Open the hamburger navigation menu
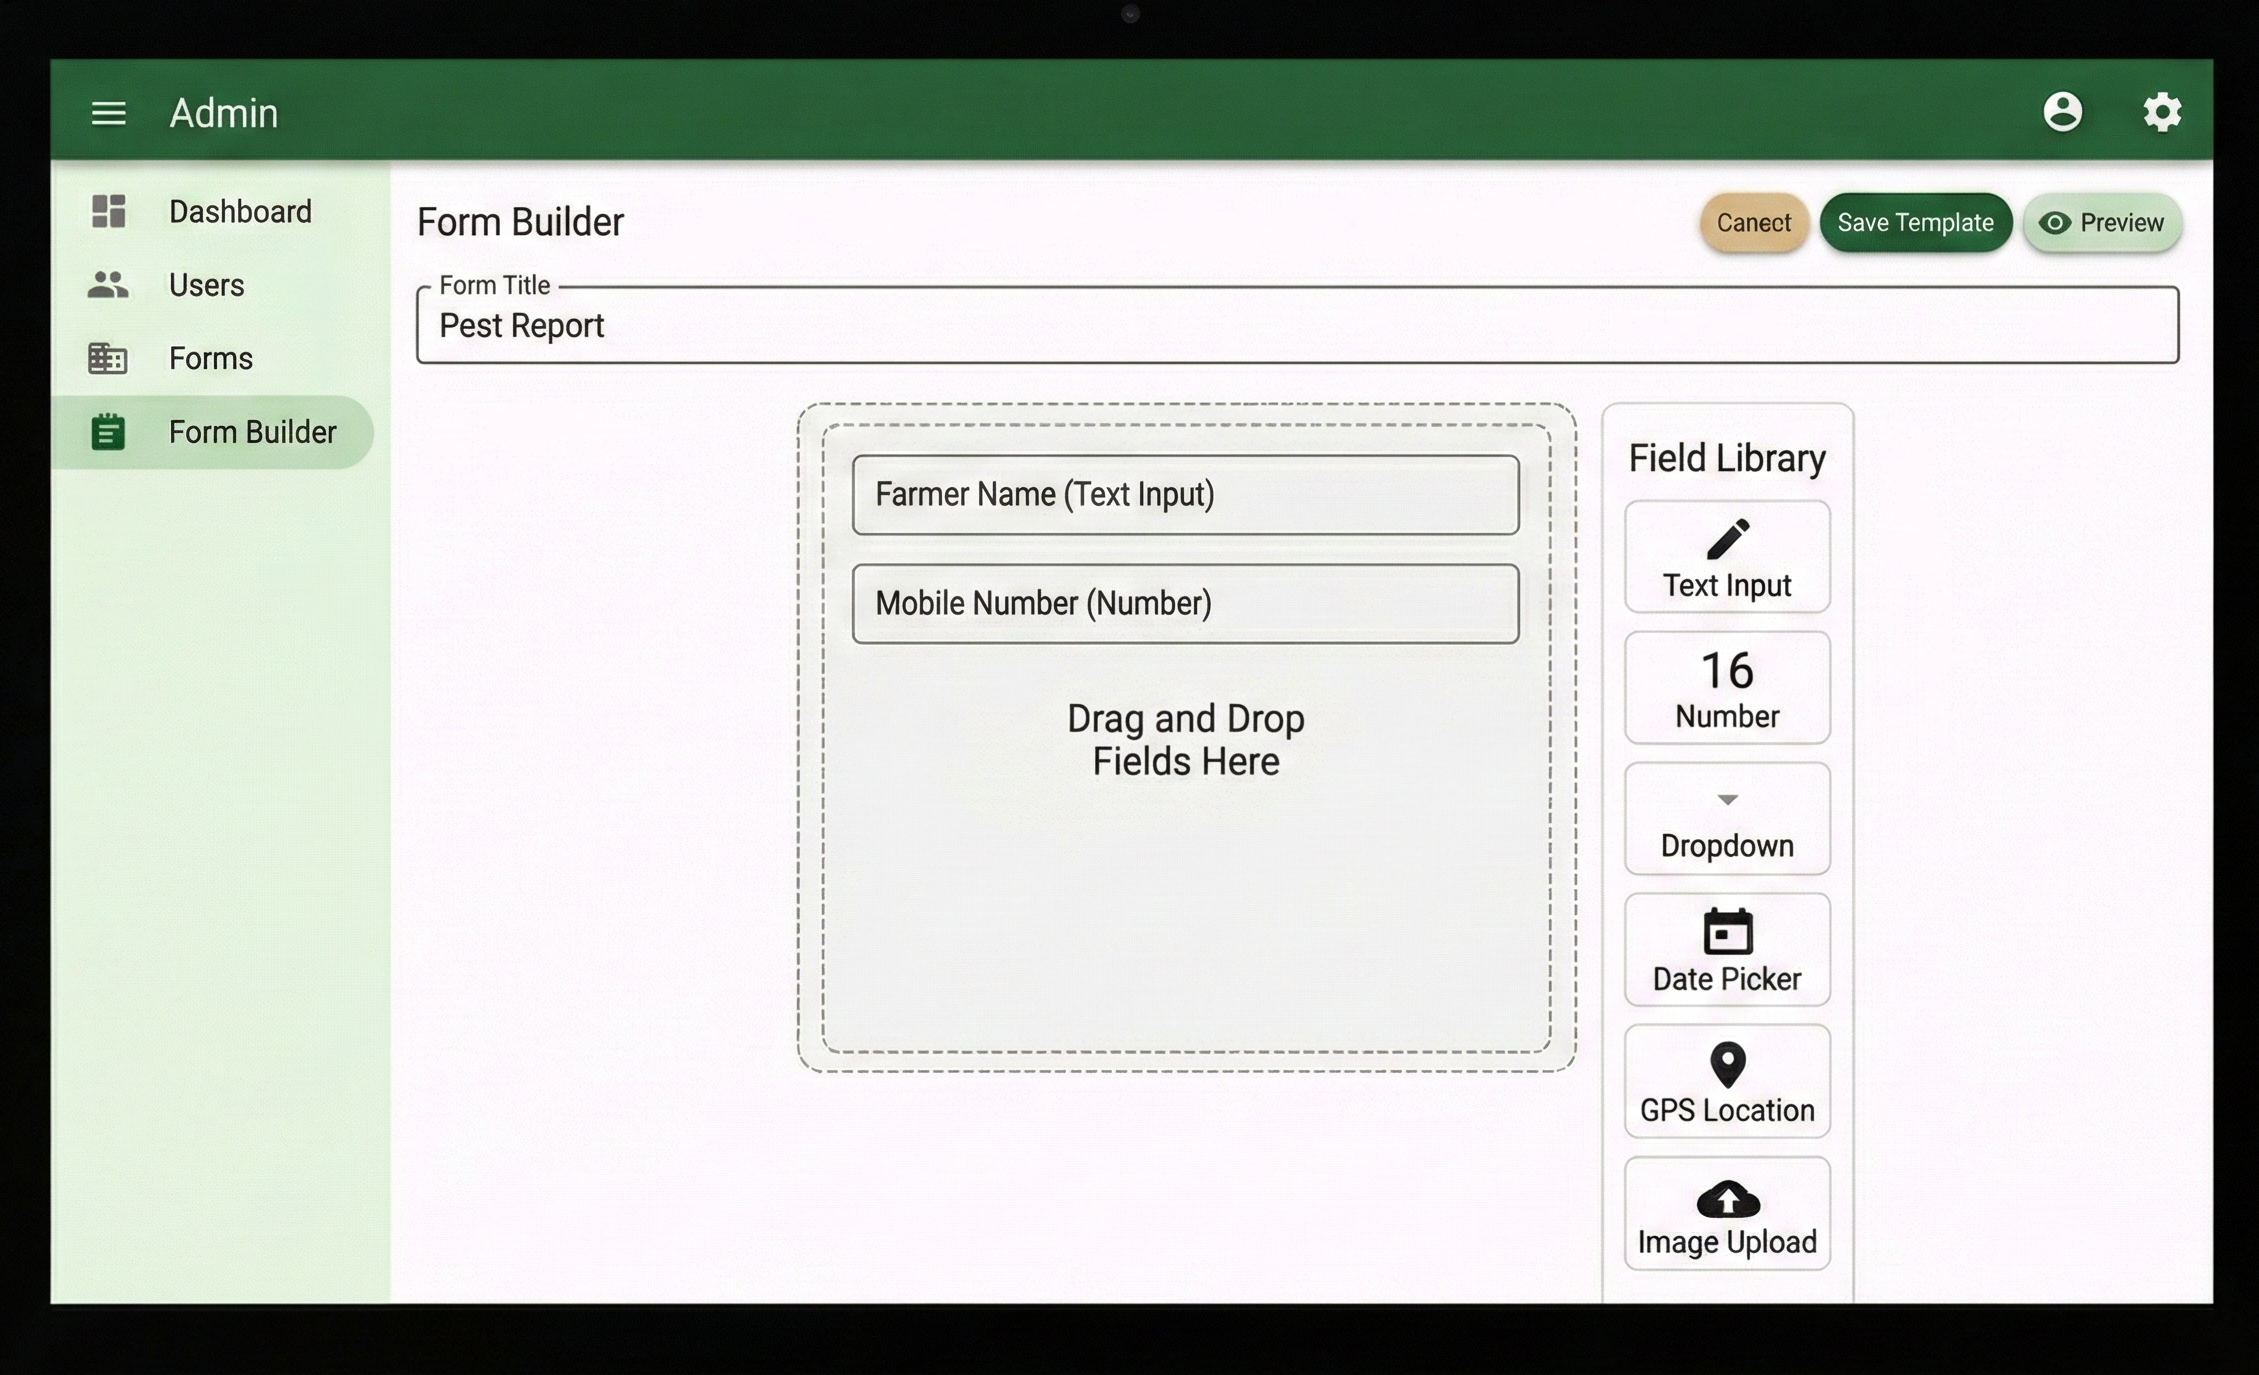This screenshot has height=1375, width=2259. pos(108,113)
